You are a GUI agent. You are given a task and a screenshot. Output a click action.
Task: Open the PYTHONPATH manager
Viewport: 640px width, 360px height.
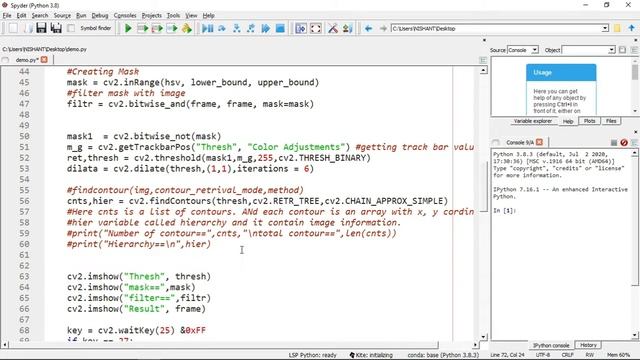tap(348, 28)
